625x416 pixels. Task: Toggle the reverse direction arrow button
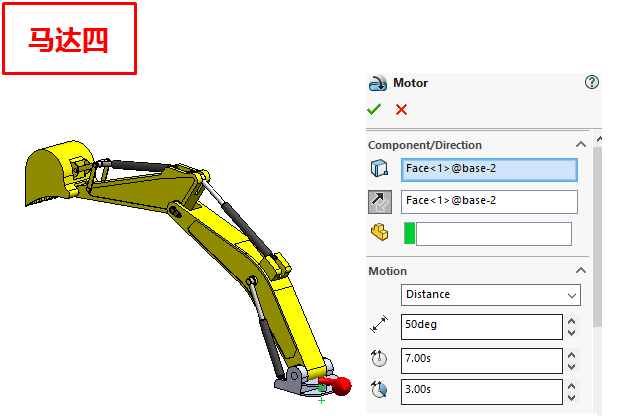(x=380, y=202)
